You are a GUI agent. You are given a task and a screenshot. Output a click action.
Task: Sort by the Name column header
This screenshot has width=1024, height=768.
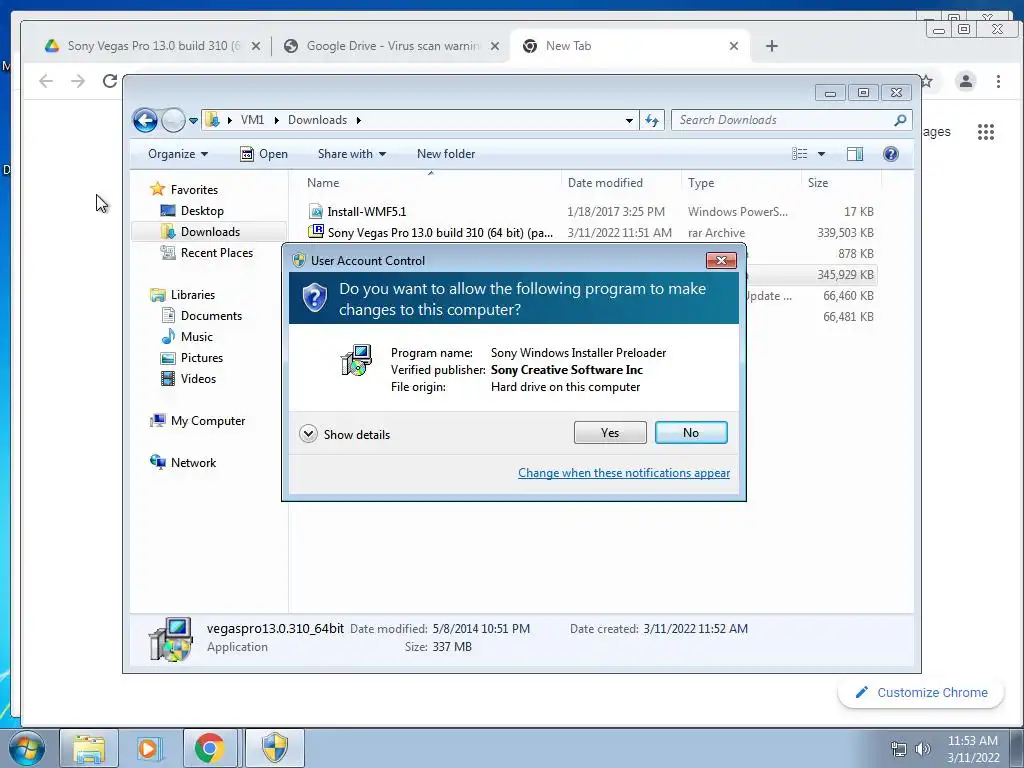[x=323, y=183]
